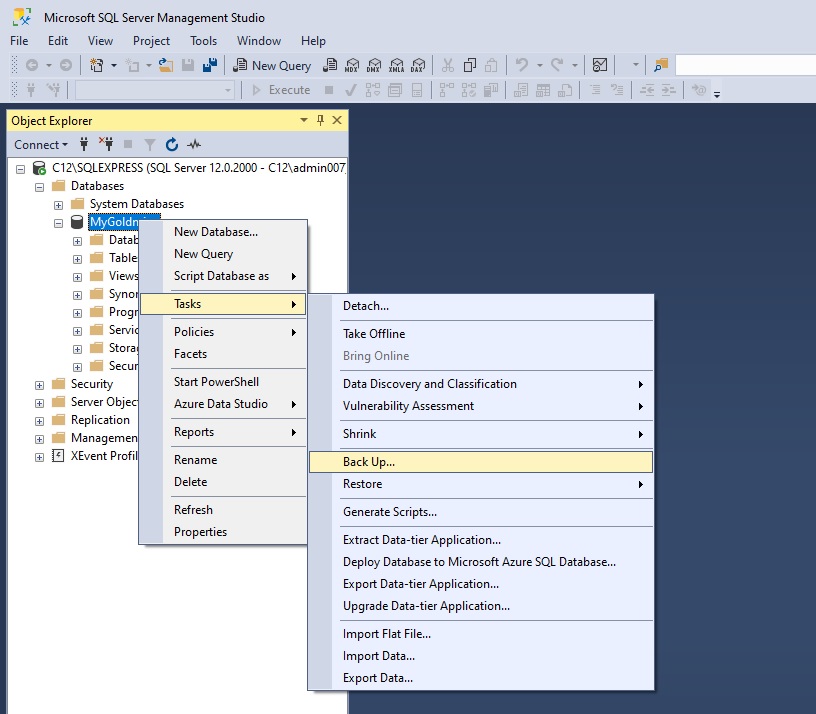
Task: Collapse the Databases folder
Action: tap(40, 187)
